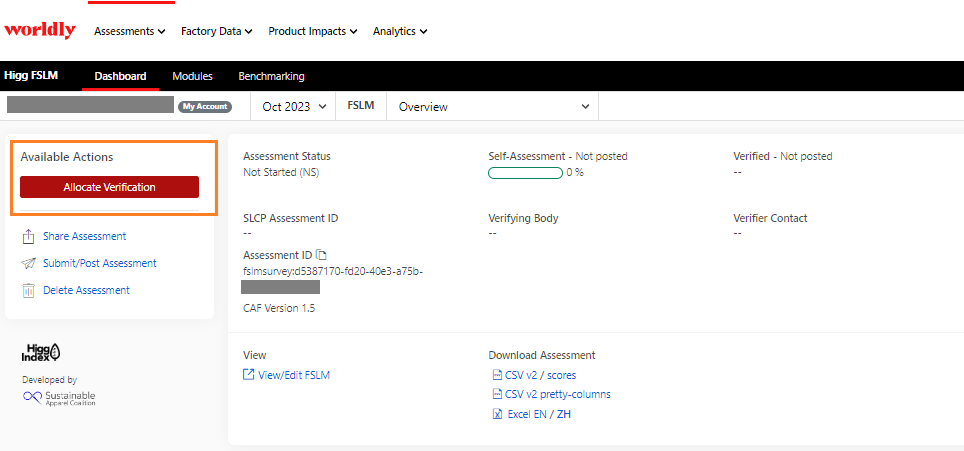This screenshot has width=964, height=451.
Task: Open the Overview dropdown selector
Action: click(492, 107)
